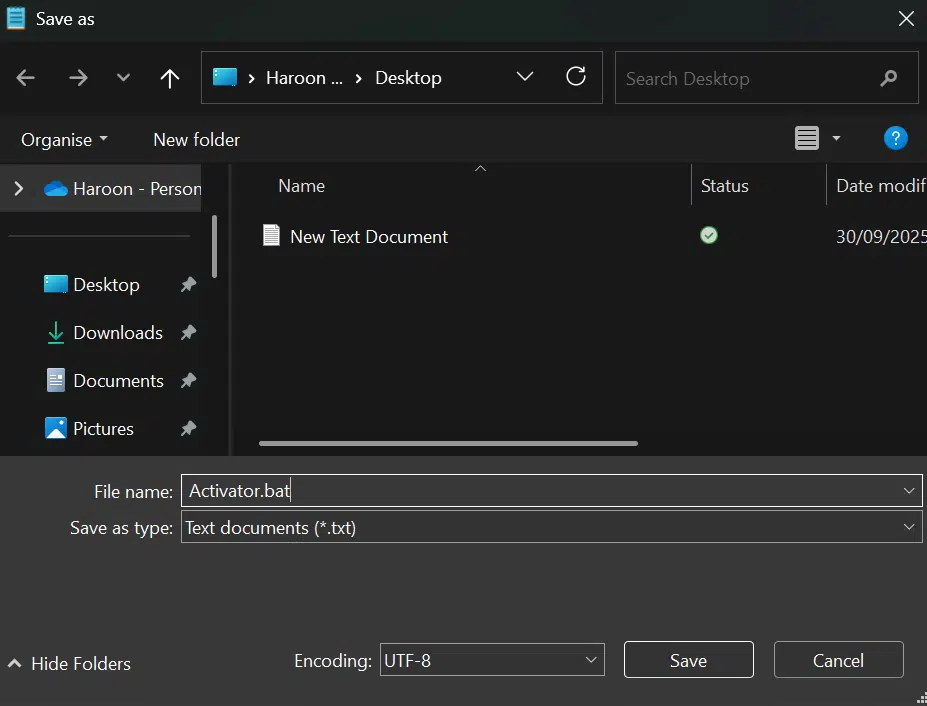Viewport: 927px width, 706px height.
Task: Click the horizontal scrollbar in file list
Action: point(448,443)
